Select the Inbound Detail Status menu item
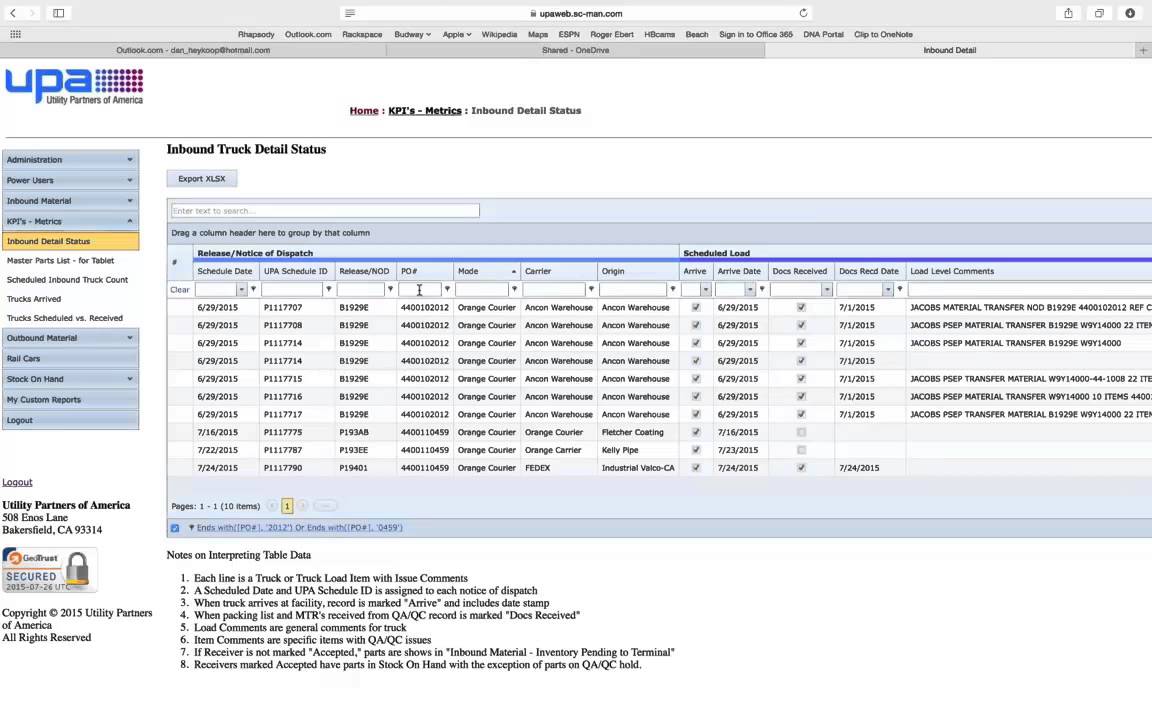Viewport: 1152px width, 720px height. point(71,241)
